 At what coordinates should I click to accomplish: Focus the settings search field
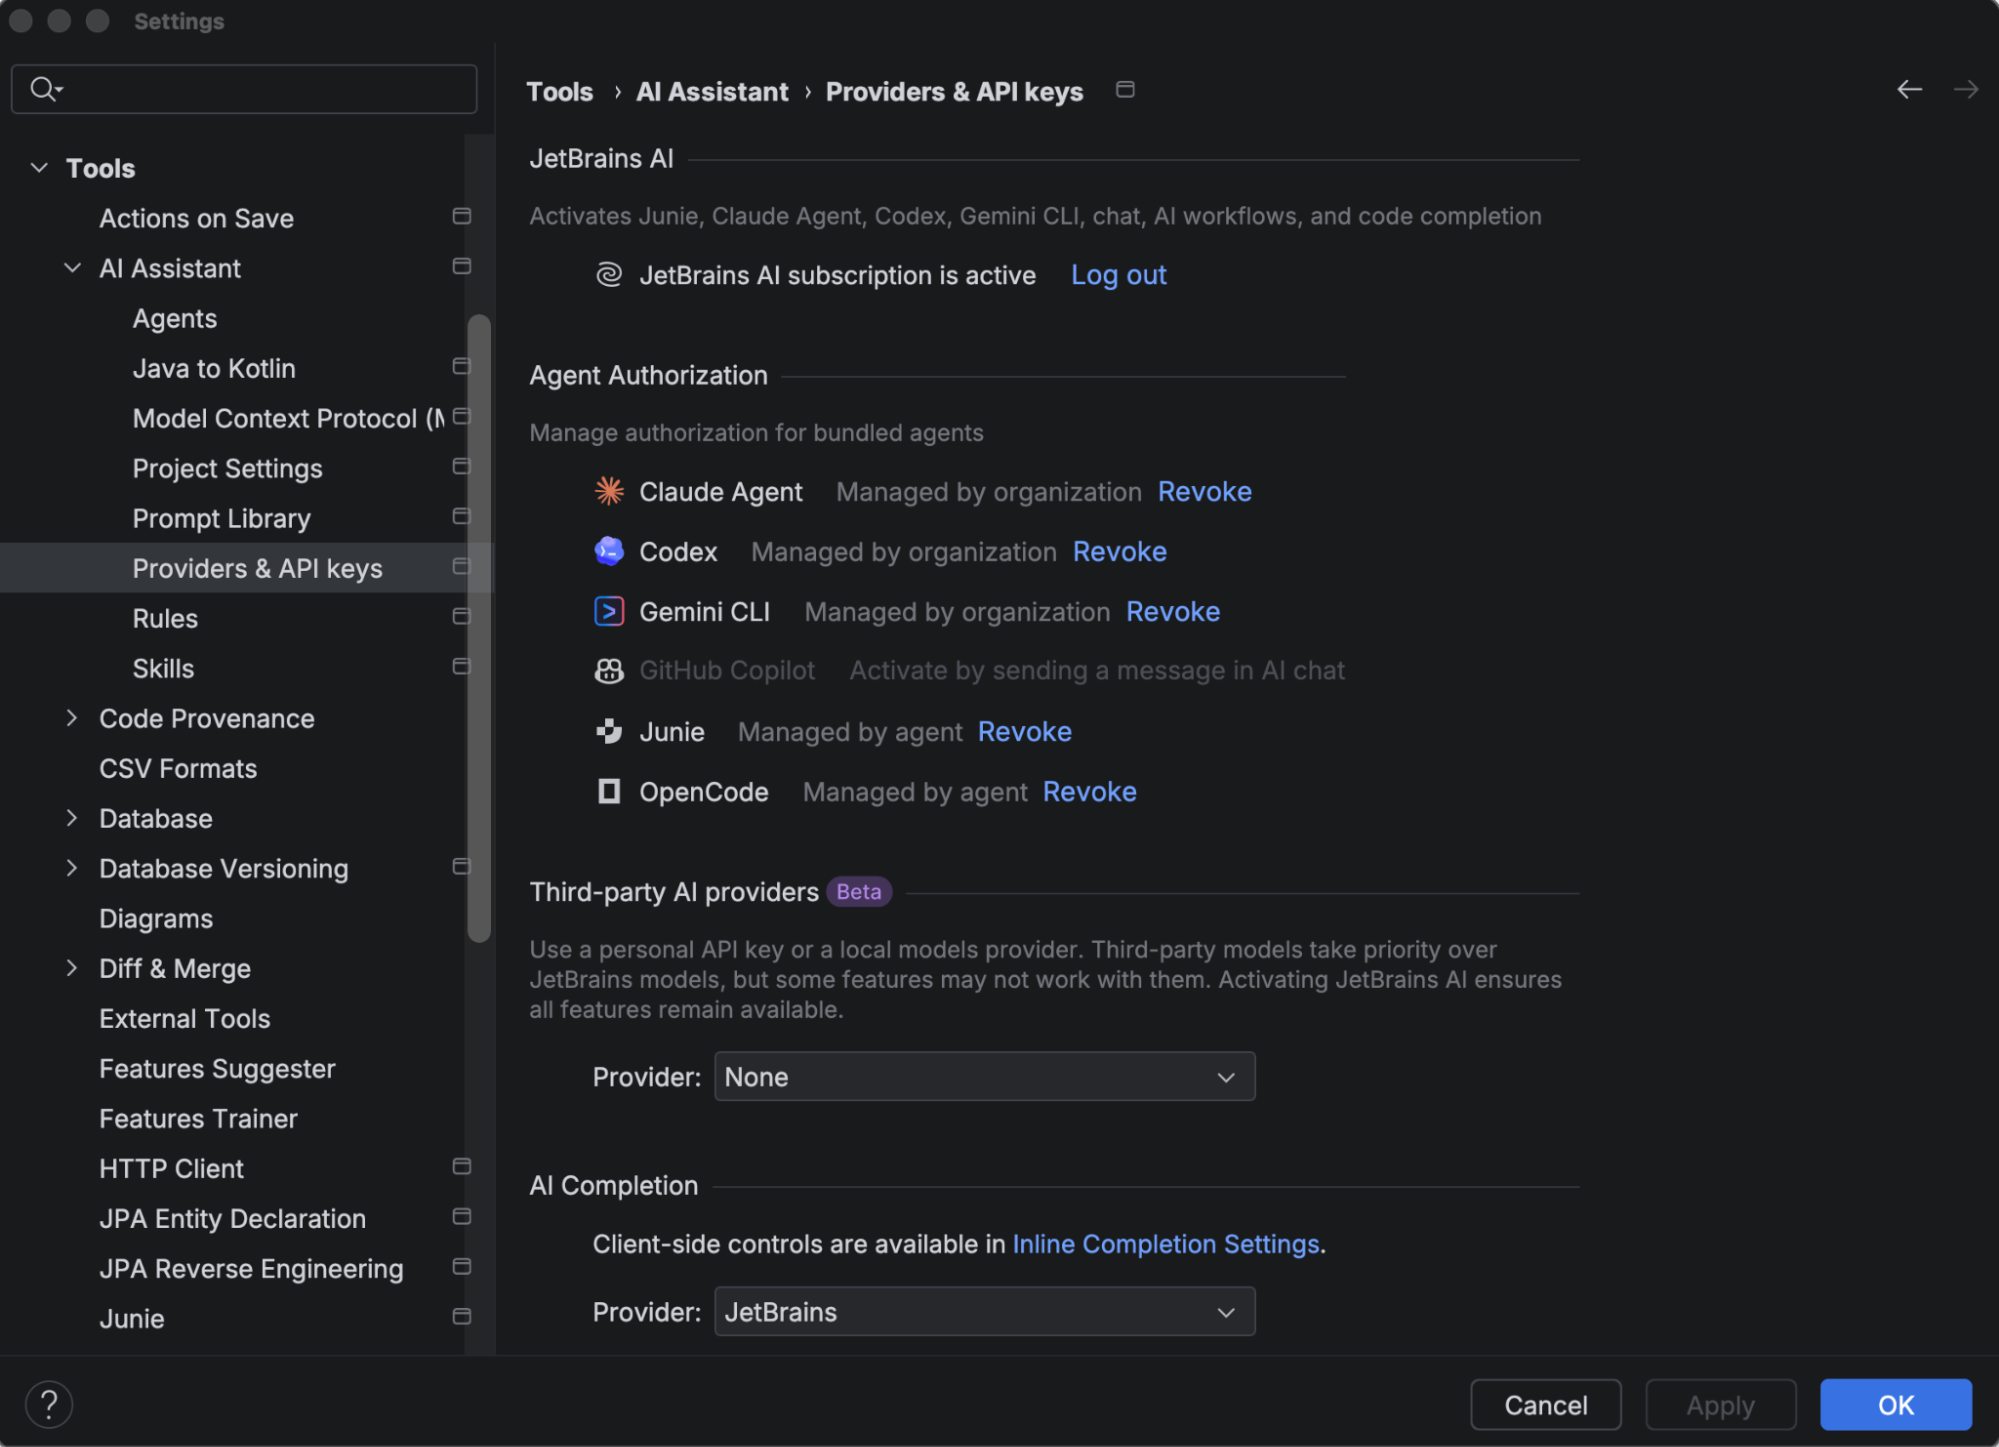(244, 89)
